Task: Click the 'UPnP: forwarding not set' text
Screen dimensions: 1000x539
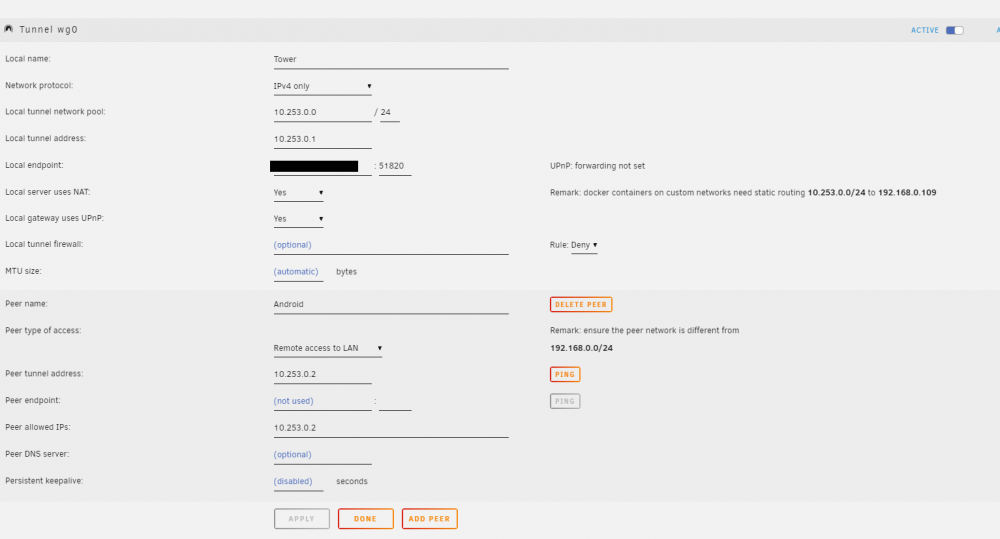Action: [598, 166]
